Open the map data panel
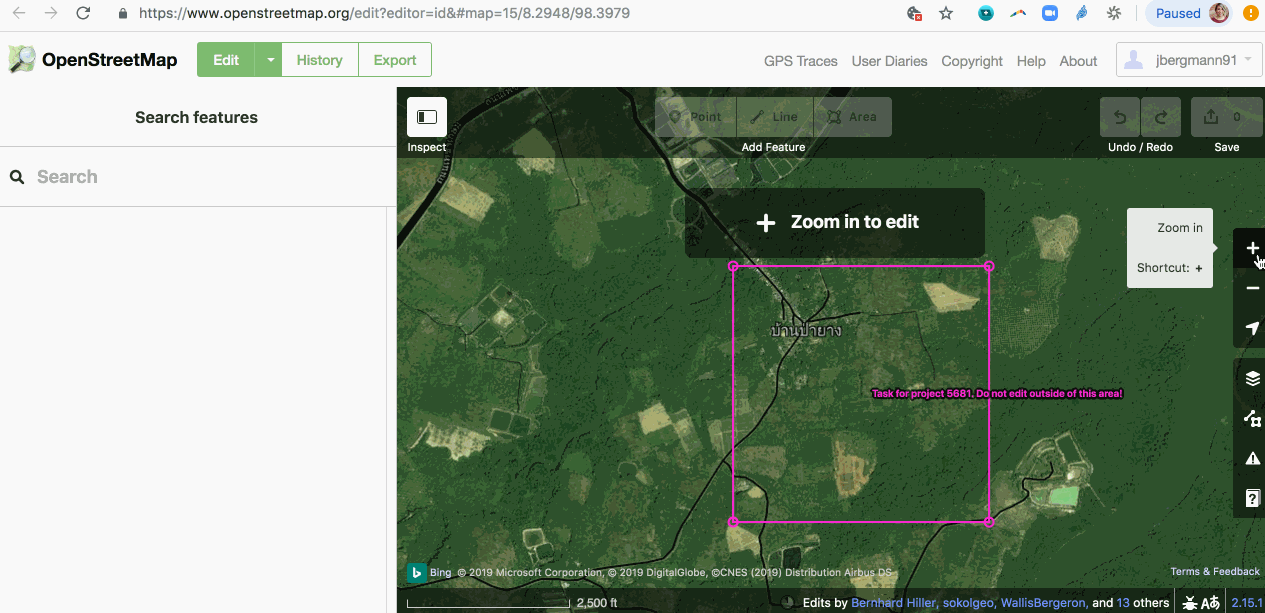This screenshot has height=613, width=1265. click(x=1251, y=419)
